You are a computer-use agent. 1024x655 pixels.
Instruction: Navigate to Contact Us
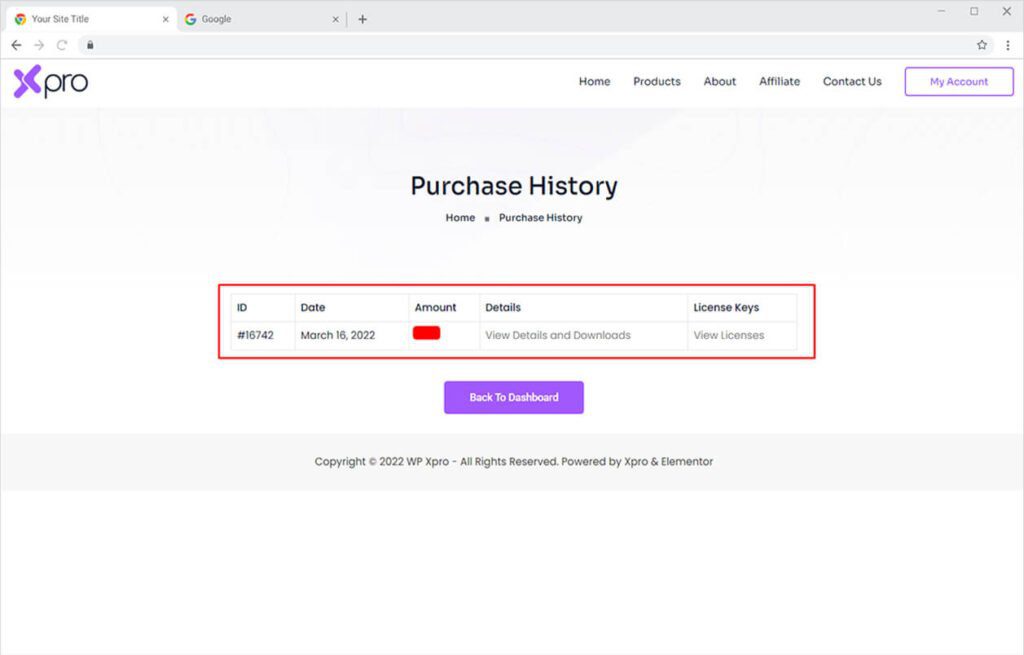pos(852,82)
